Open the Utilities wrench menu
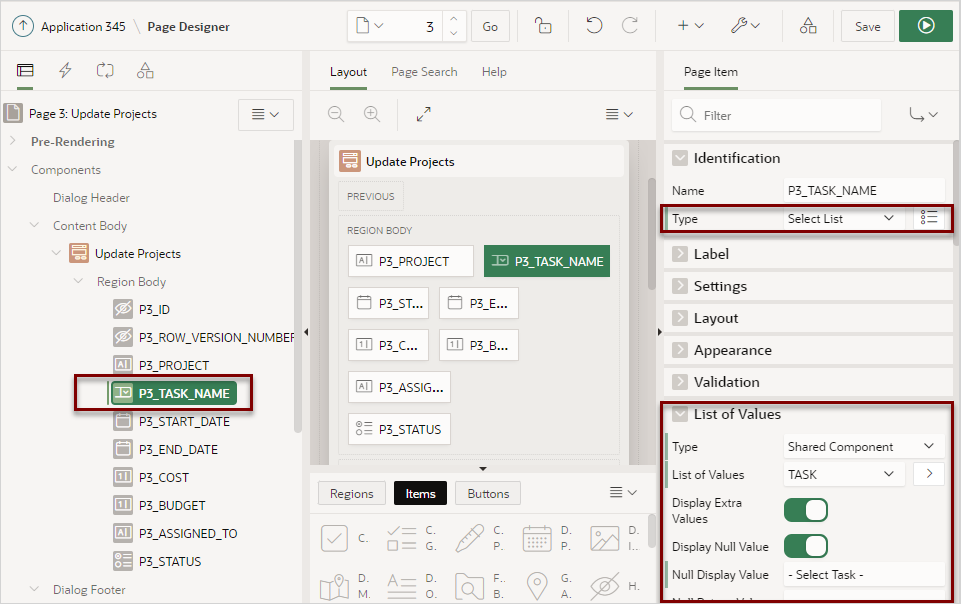 point(745,26)
